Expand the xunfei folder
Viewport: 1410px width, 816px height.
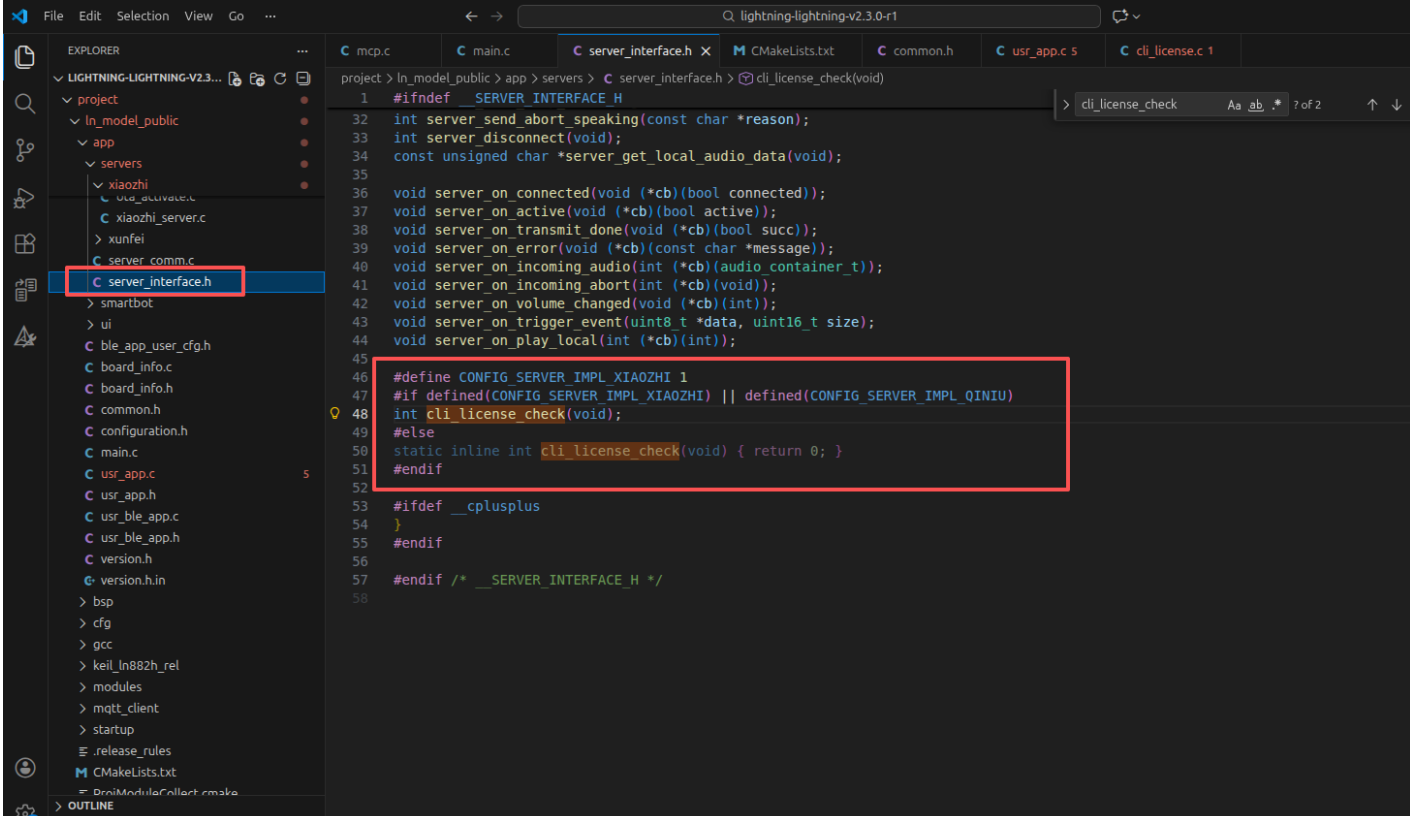tap(99, 239)
